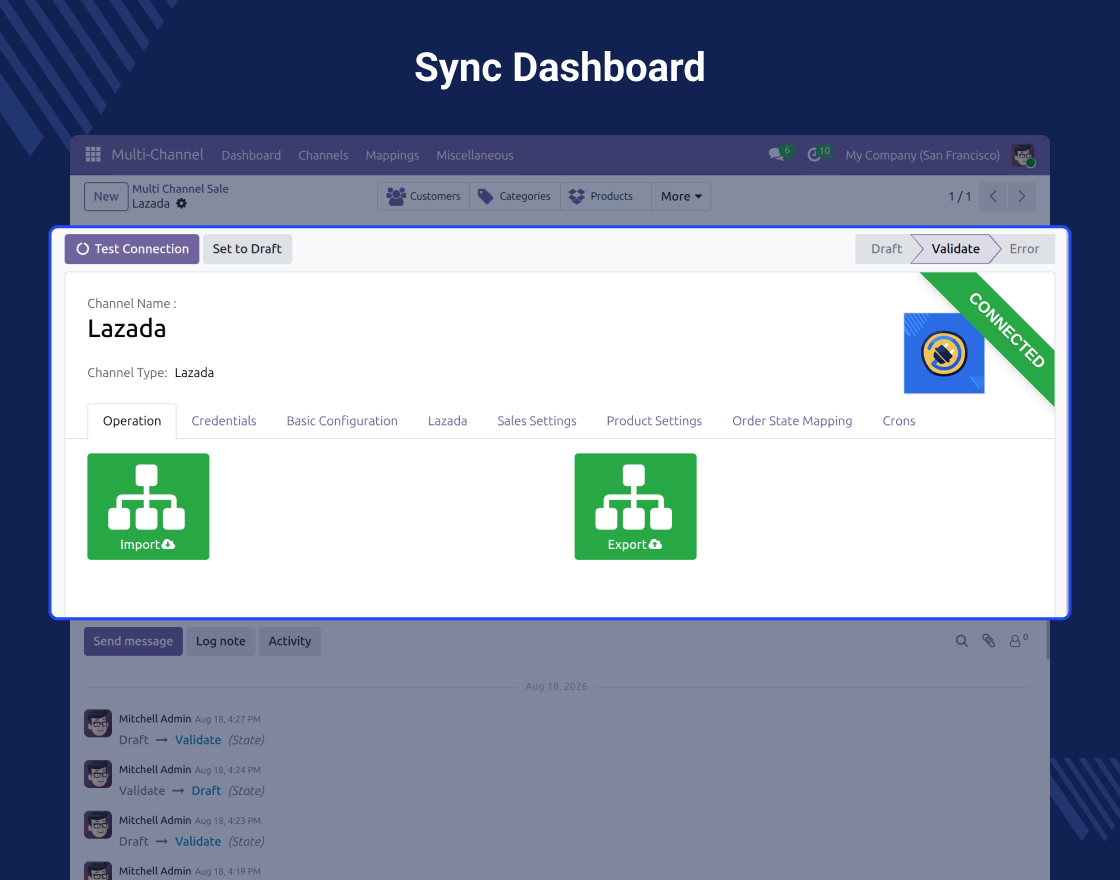This screenshot has width=1120, height=880.
Task: Click Send message button
Action: coord(133,641)
